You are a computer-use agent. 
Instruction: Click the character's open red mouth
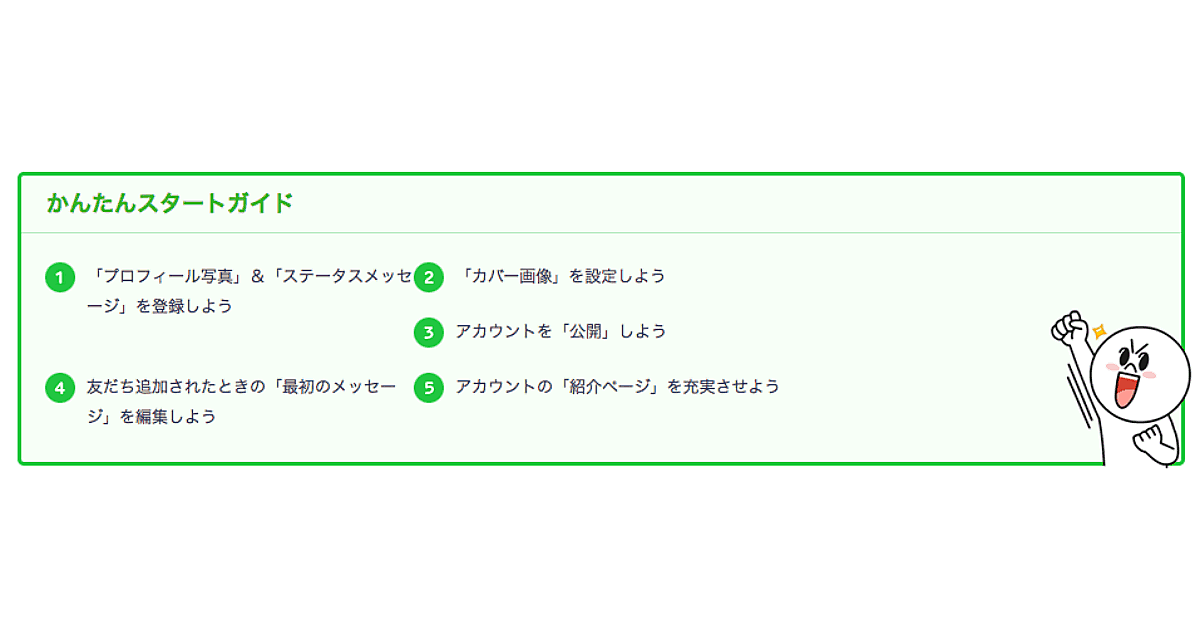coord(1127,388)
